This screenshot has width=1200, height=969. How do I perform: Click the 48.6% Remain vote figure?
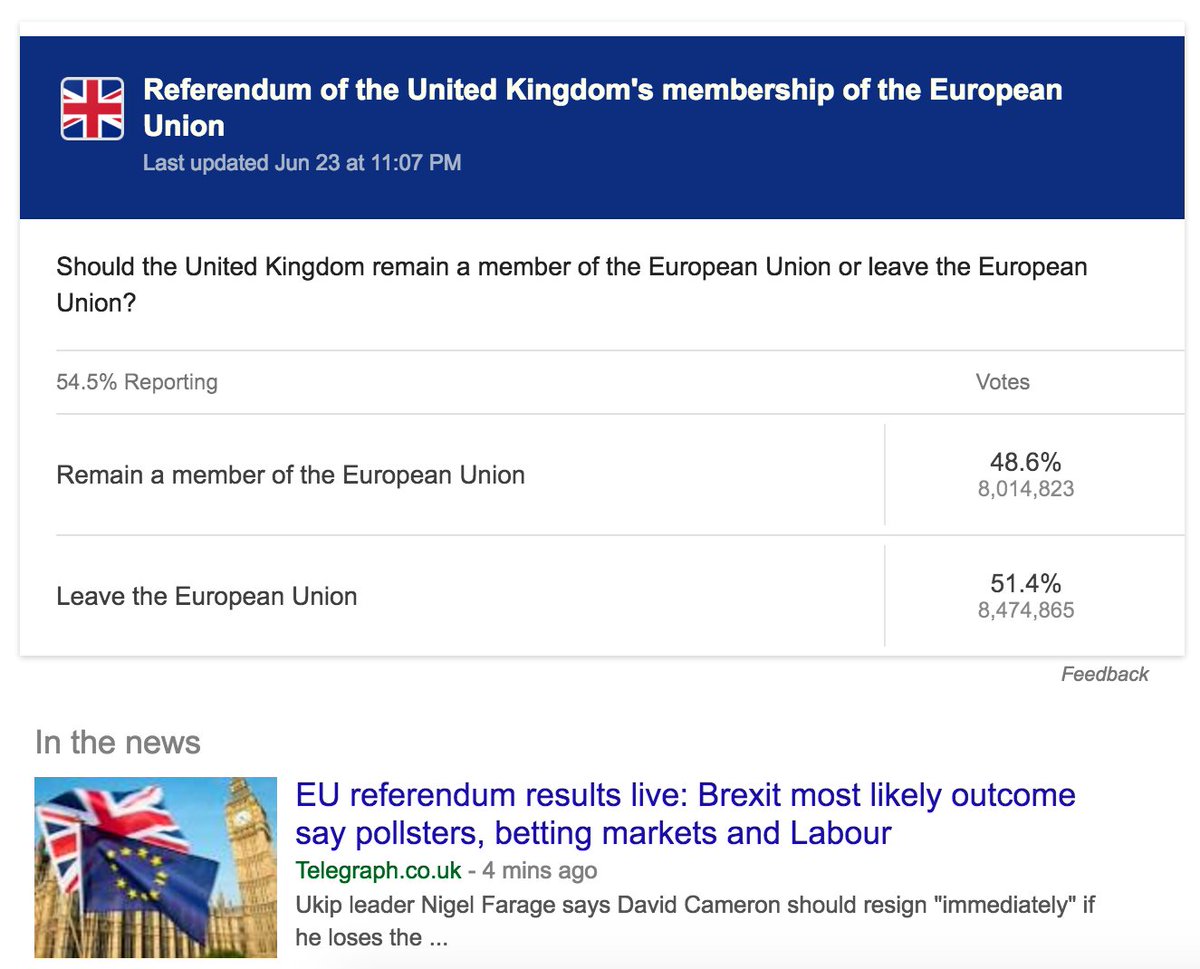(x=1026, y=462)
